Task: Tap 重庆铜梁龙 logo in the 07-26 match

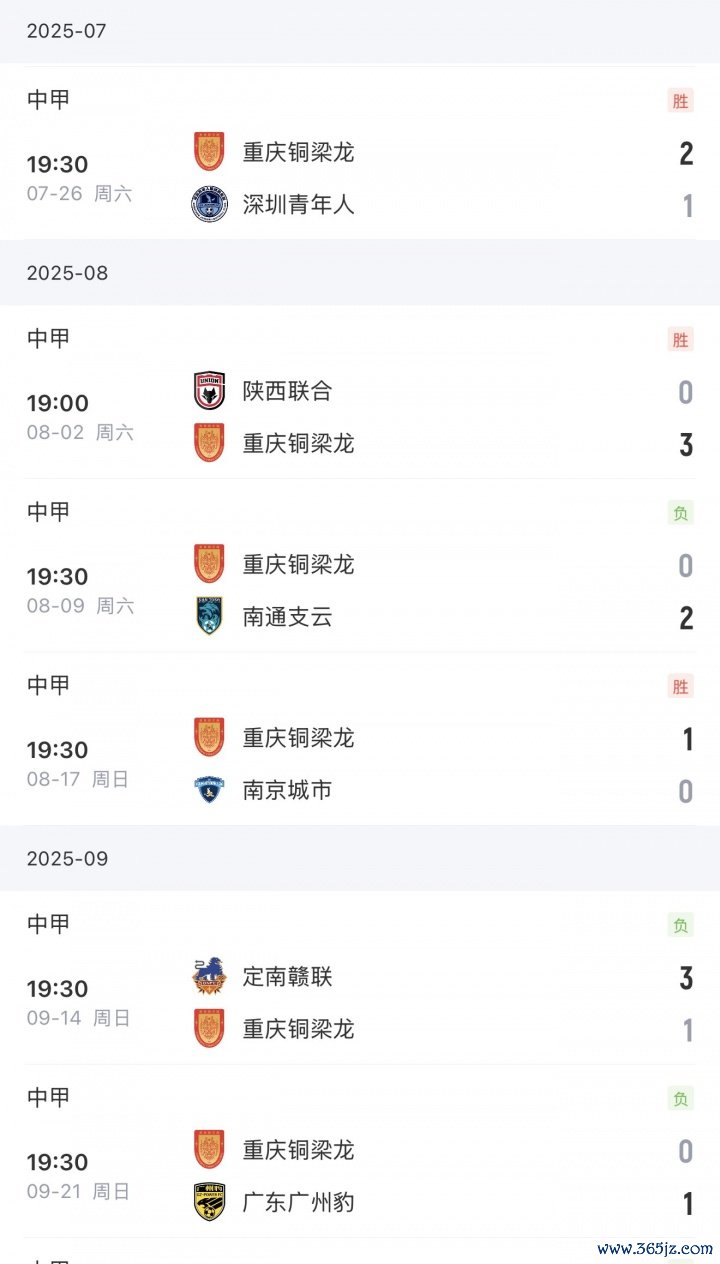Action: tap(209, 152)
